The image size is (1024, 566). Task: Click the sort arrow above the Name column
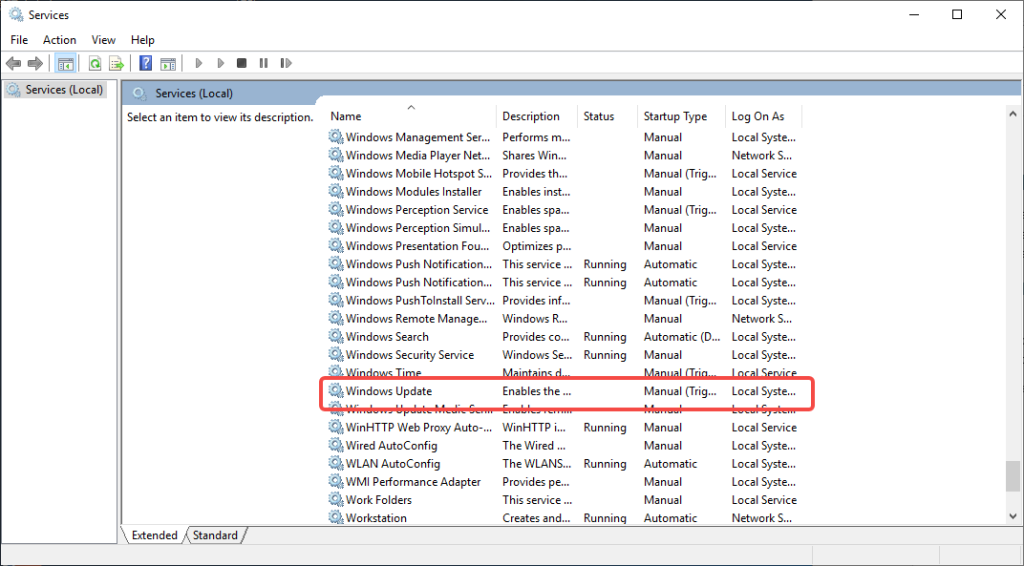click(411, 108)
